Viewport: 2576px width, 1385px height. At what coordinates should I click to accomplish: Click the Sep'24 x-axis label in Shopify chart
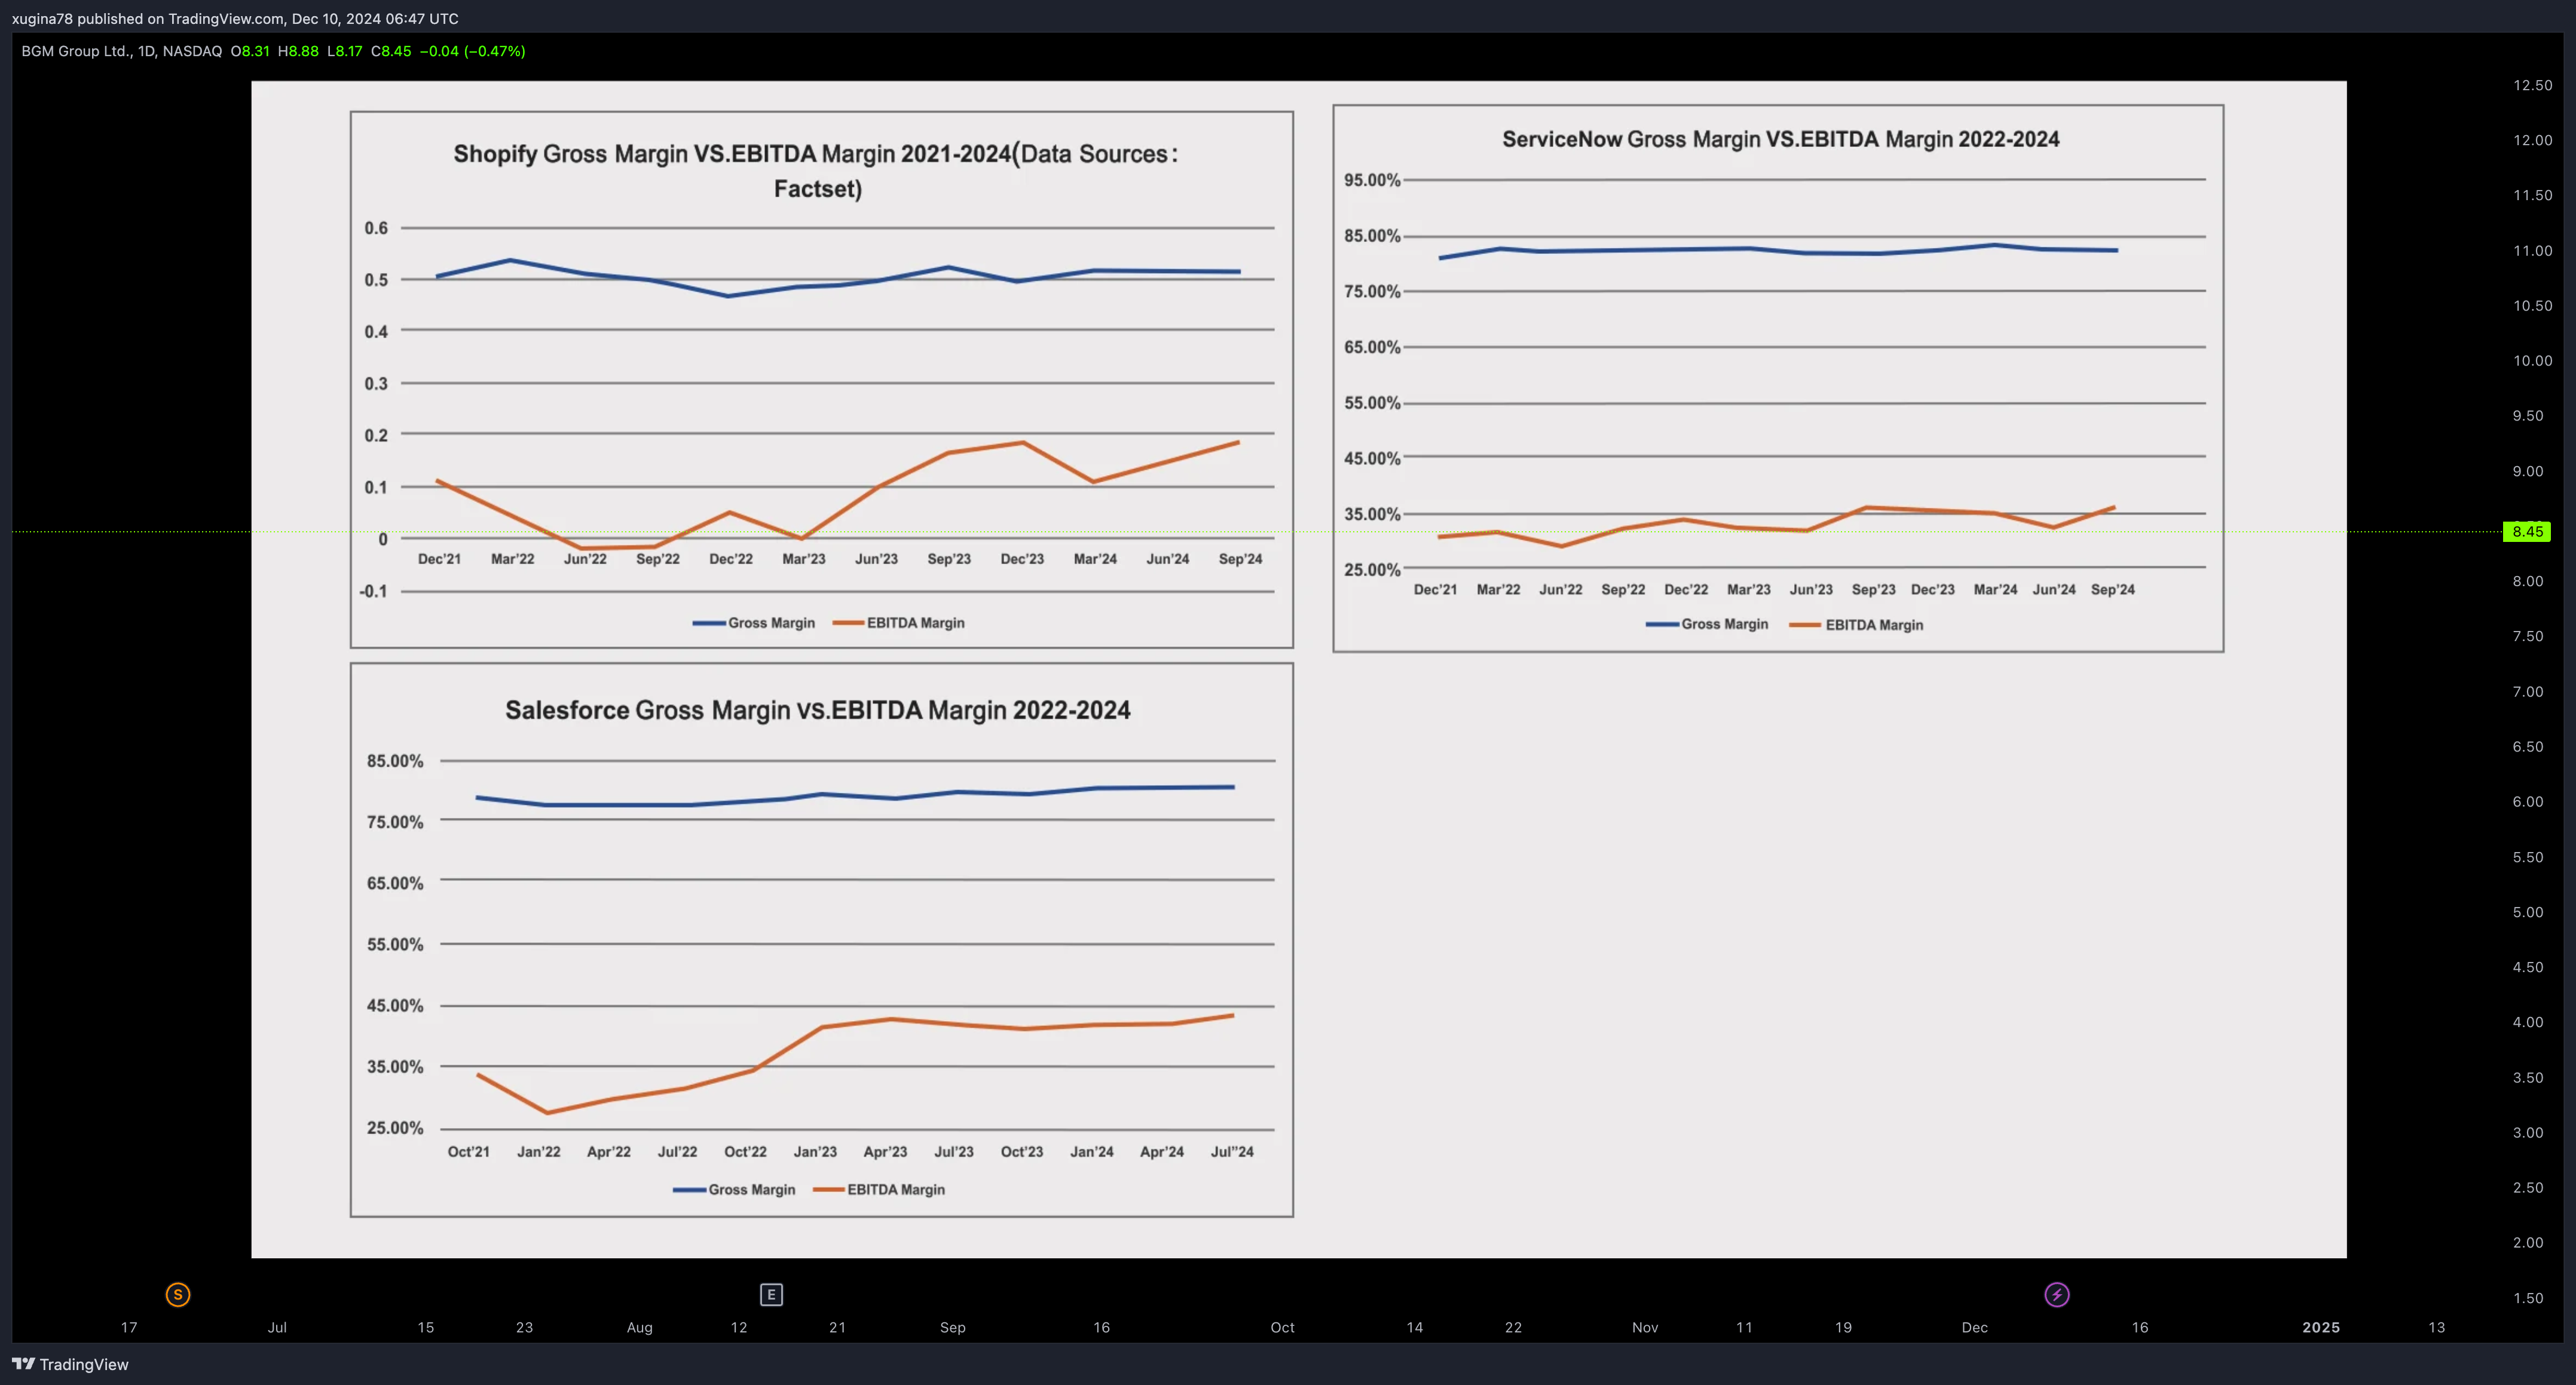pos(1241,559)
